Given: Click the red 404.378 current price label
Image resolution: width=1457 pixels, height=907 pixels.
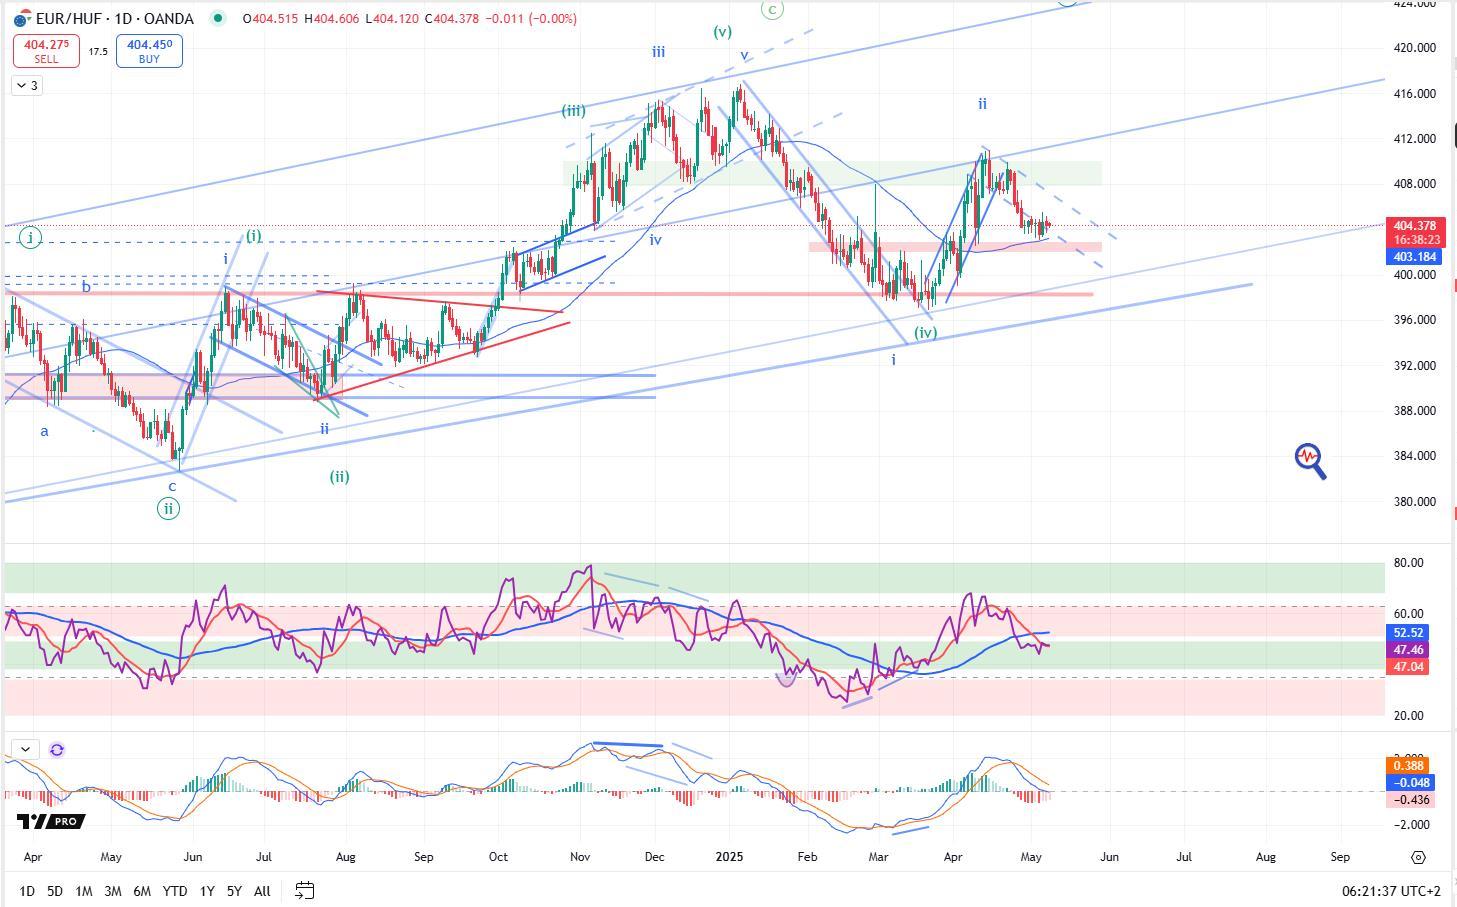Looking at the screenshot, I should 1414,226.
